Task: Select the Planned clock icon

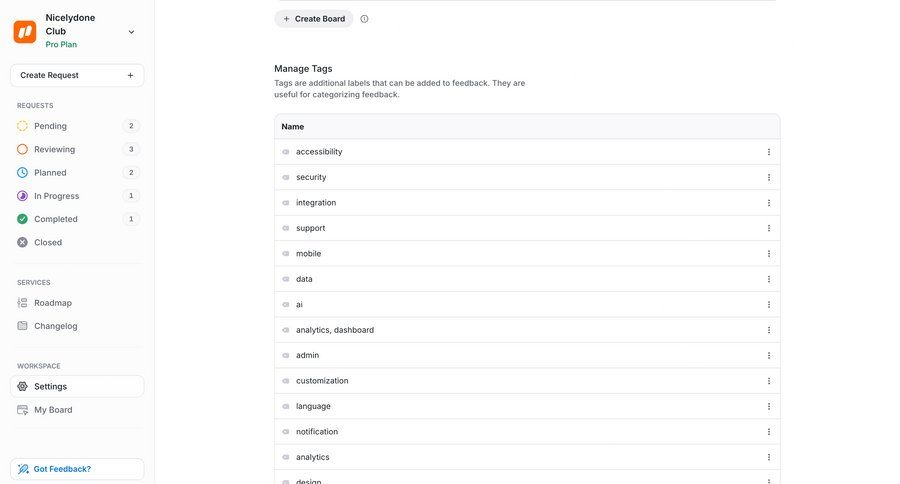Action: coord(23,173)
